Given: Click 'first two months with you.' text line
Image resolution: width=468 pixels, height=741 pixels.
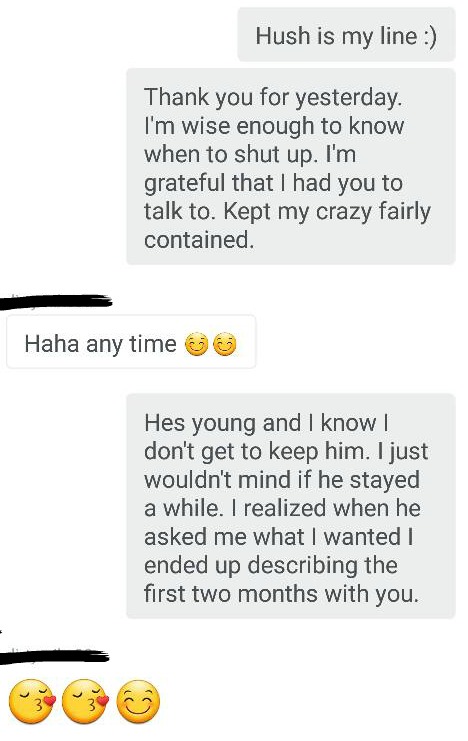Looking at the screenshot, I should (282, 594).
